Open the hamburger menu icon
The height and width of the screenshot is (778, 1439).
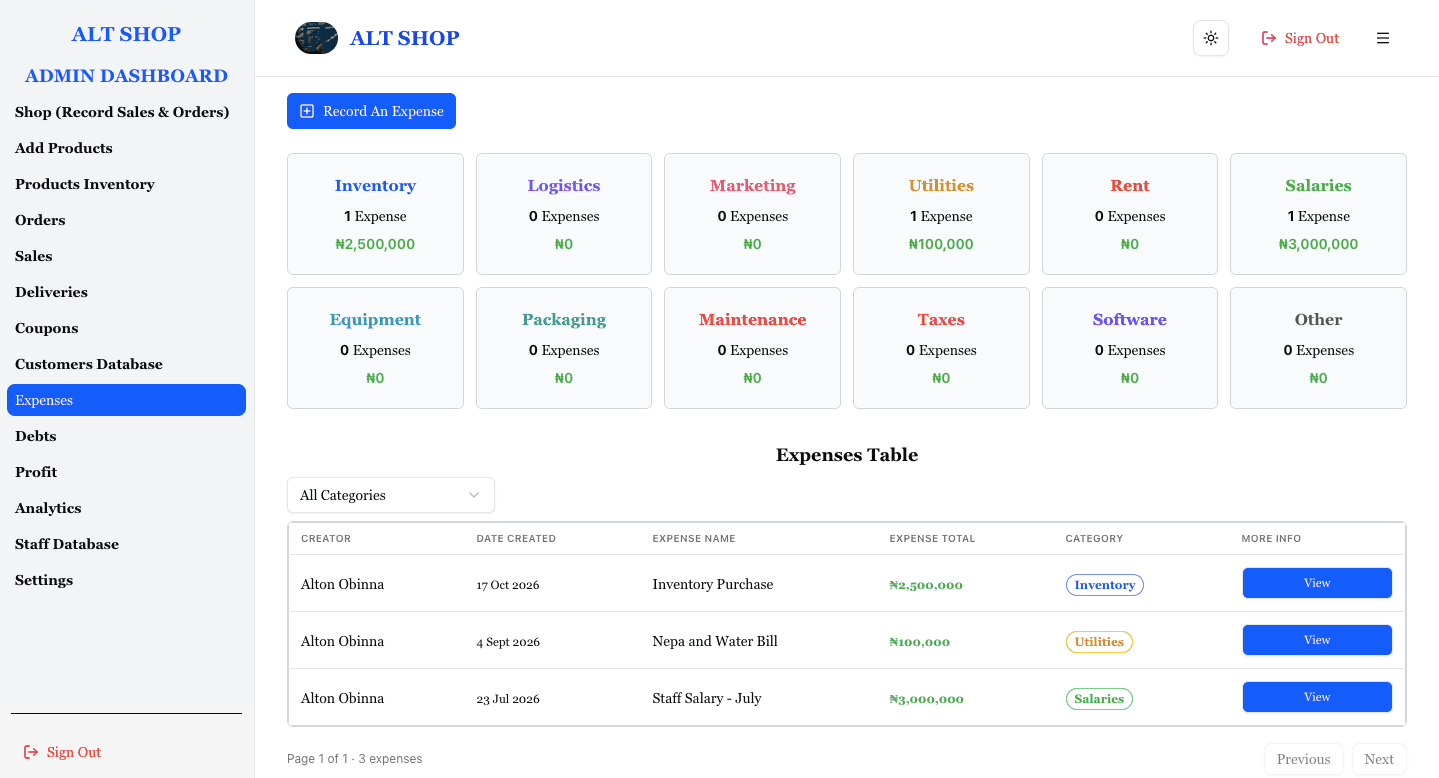(x=1383, y=38)
